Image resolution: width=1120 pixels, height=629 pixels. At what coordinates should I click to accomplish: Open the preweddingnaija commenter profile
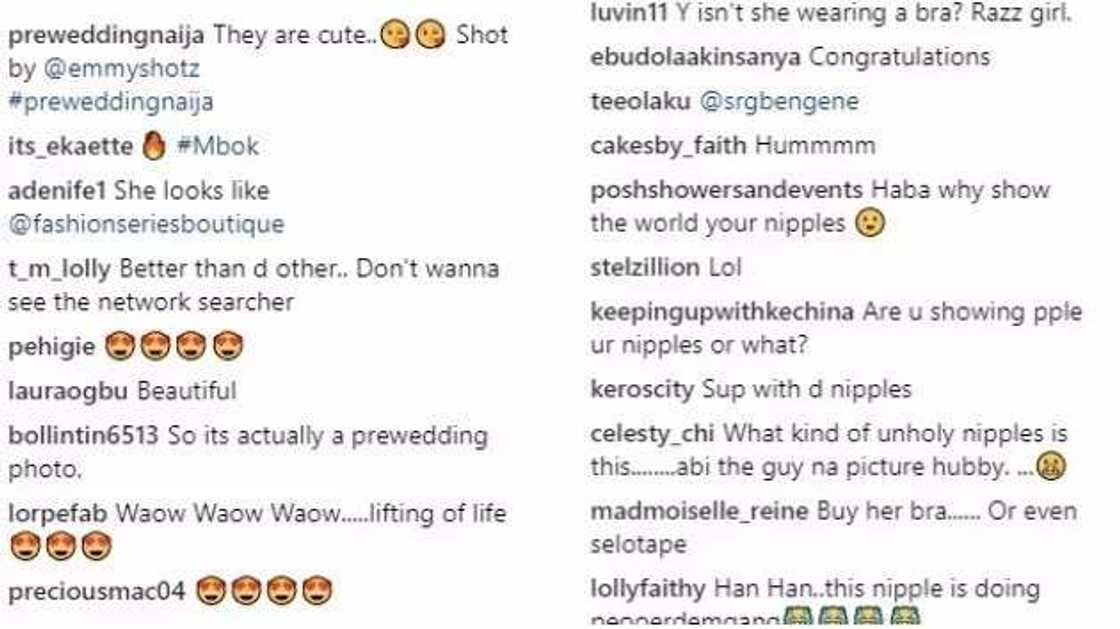click(x=106, y=36)
